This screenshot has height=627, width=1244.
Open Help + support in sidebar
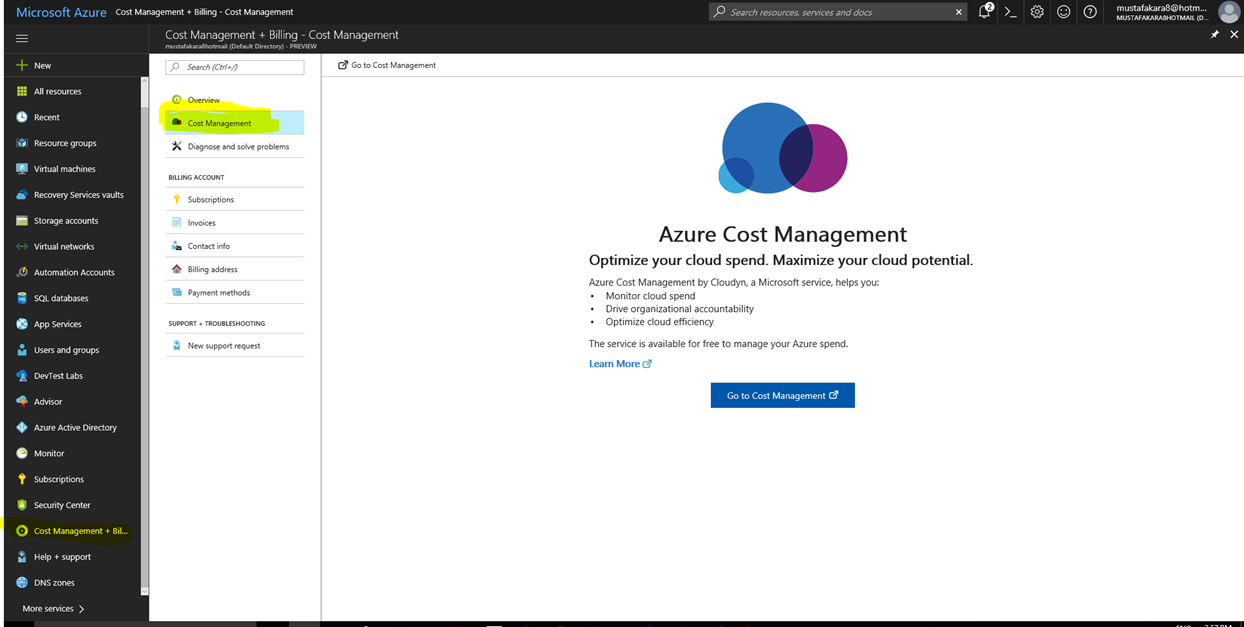coord(72,557)
